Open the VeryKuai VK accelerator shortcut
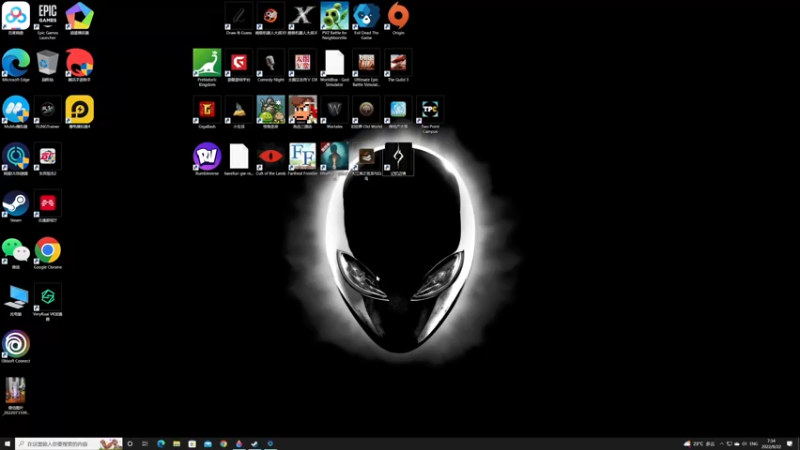 (47, 302)
